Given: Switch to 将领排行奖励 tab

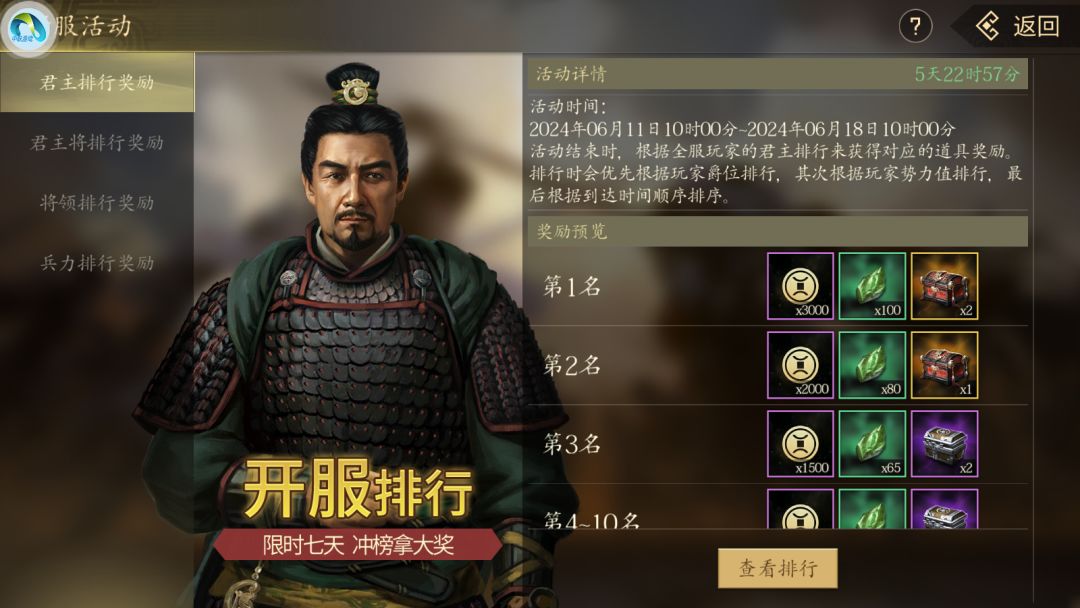Looking at the screenshot, I should [x=96, y=202].
